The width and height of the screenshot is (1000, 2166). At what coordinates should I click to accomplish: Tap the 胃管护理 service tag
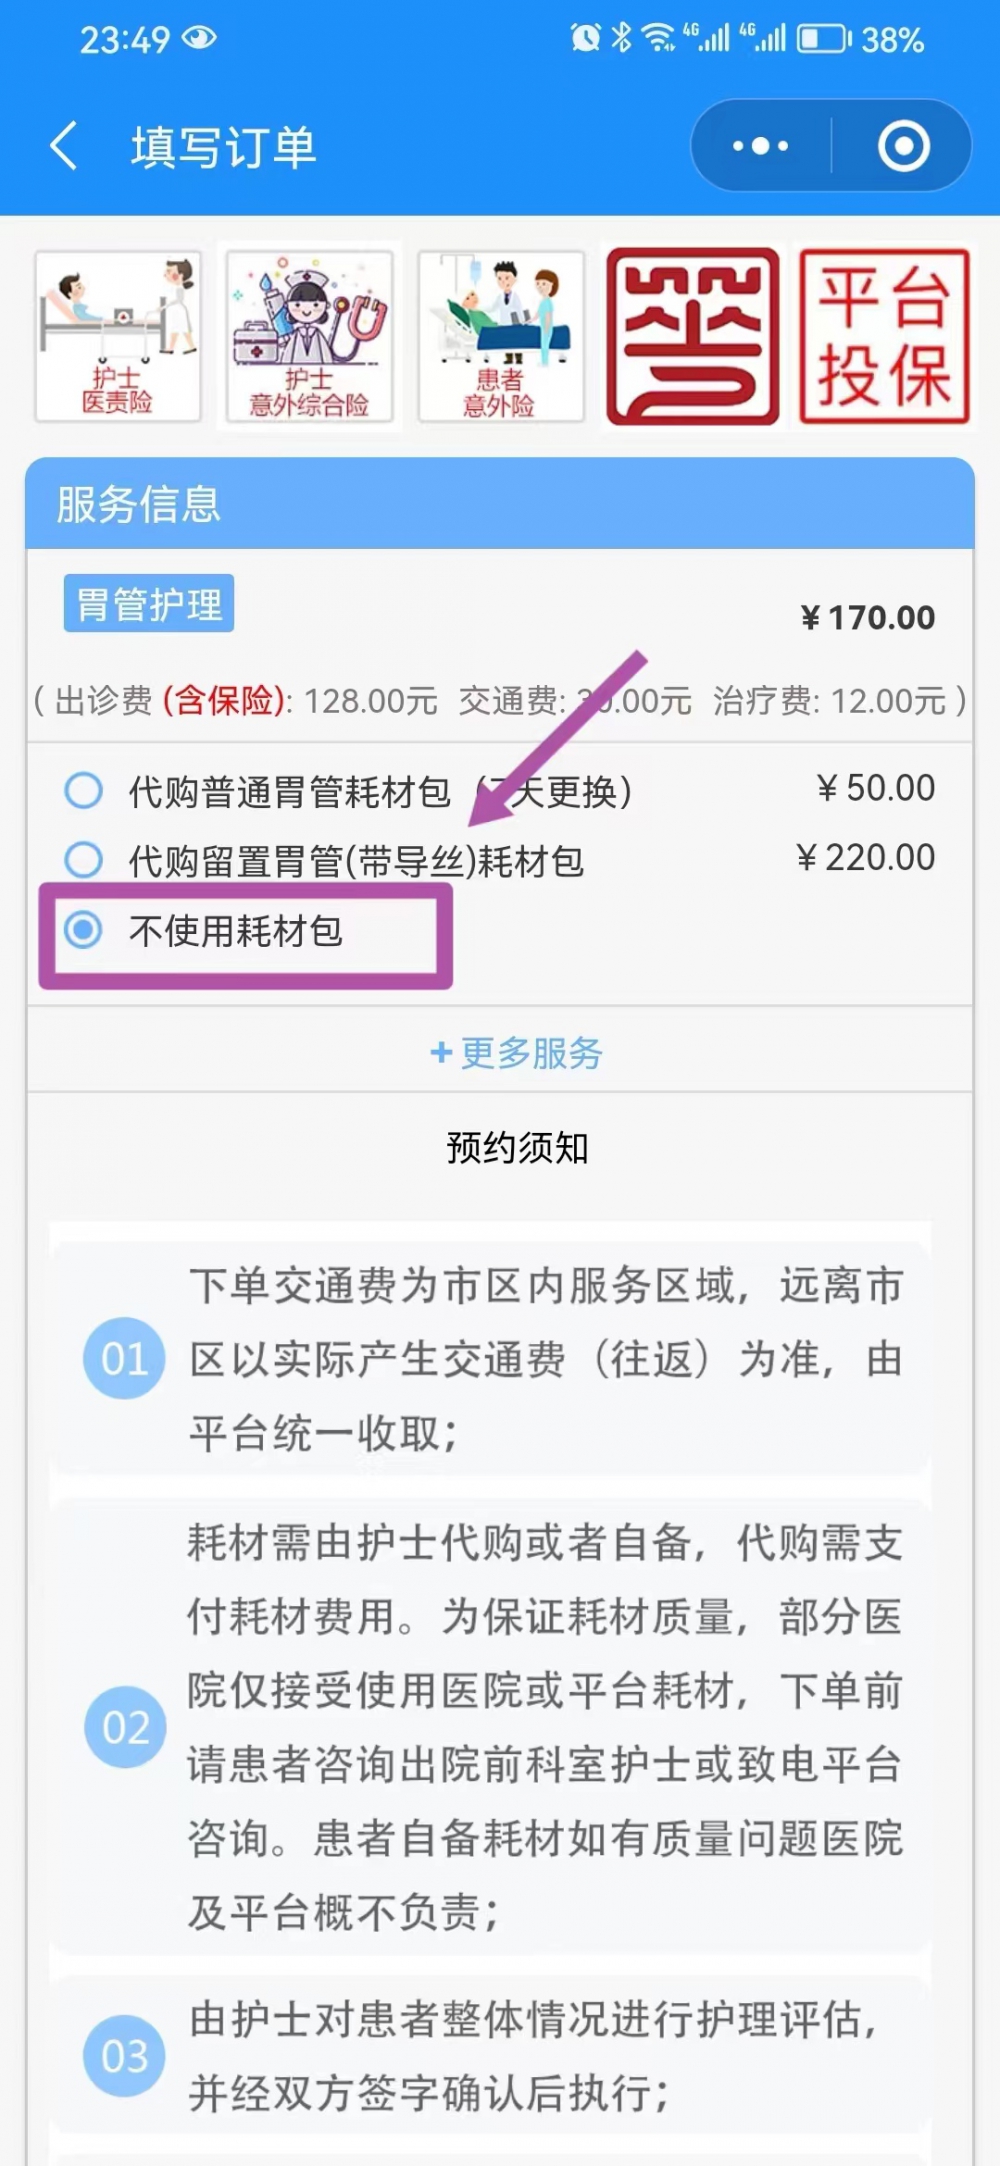tap(149, 604)
